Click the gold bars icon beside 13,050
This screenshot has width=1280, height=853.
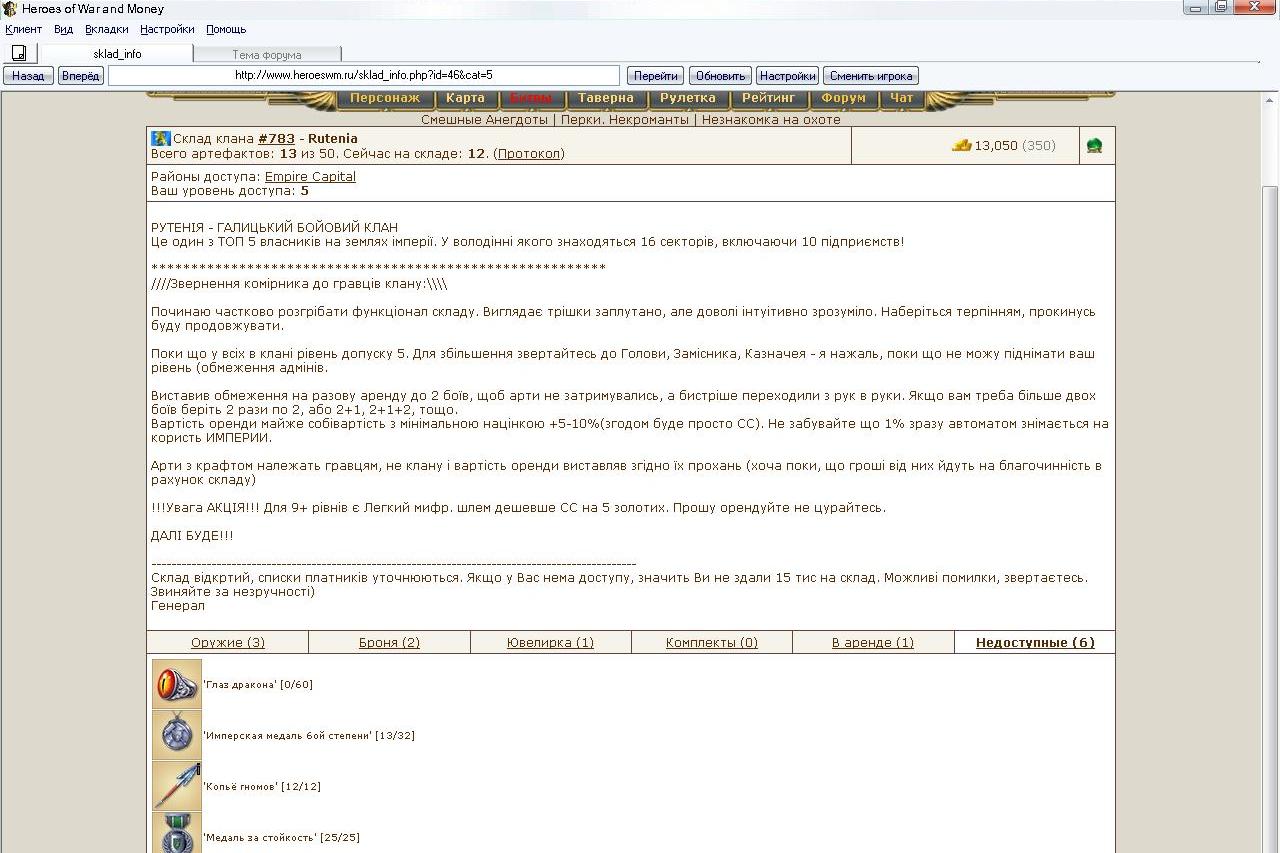coord(962,145)
